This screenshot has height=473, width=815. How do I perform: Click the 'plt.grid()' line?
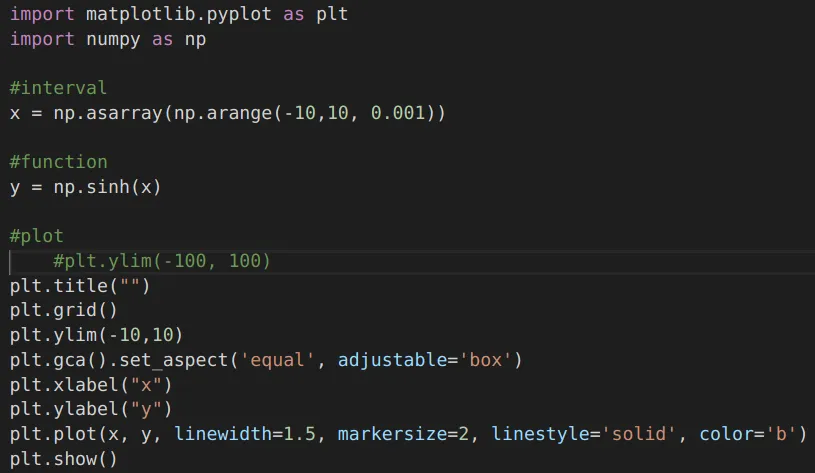(x=64, y=310)
